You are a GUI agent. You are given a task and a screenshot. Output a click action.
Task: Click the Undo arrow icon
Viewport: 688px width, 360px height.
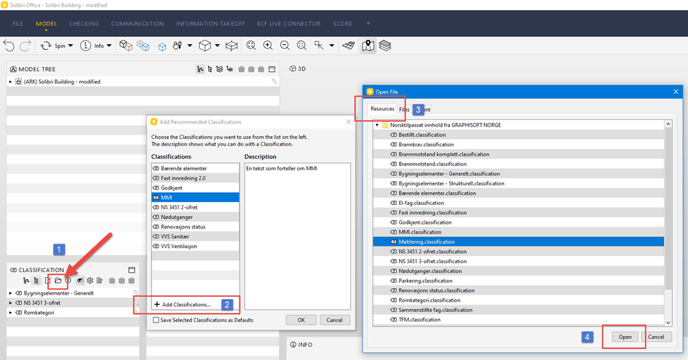coord(9,46)
